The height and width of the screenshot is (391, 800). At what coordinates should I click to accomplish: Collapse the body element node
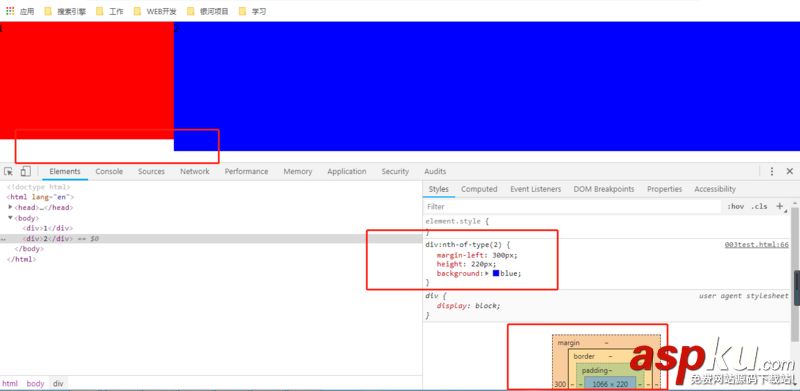[x=10, y=218]
